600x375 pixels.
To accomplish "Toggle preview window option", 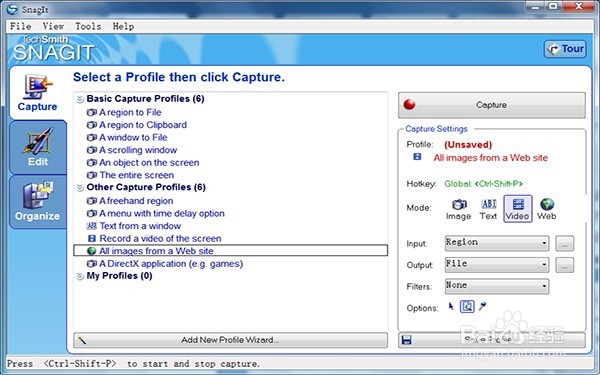I will [x=467, y=307].
